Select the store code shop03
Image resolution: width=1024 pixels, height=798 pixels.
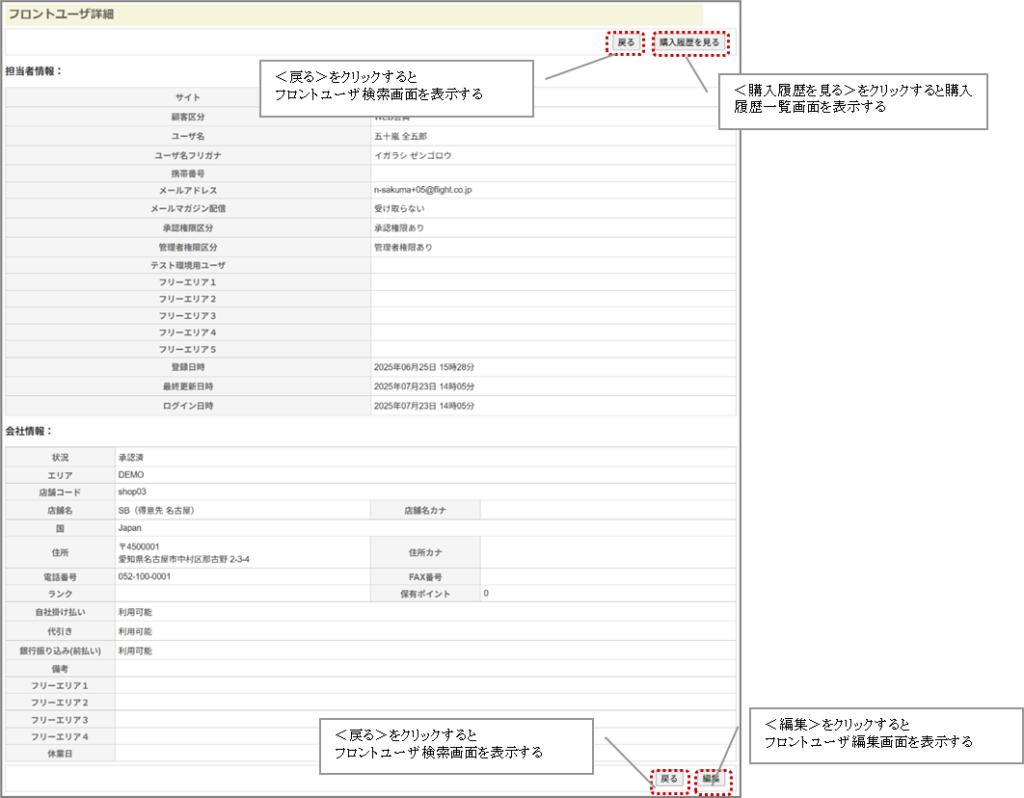[x=132, y=492]
